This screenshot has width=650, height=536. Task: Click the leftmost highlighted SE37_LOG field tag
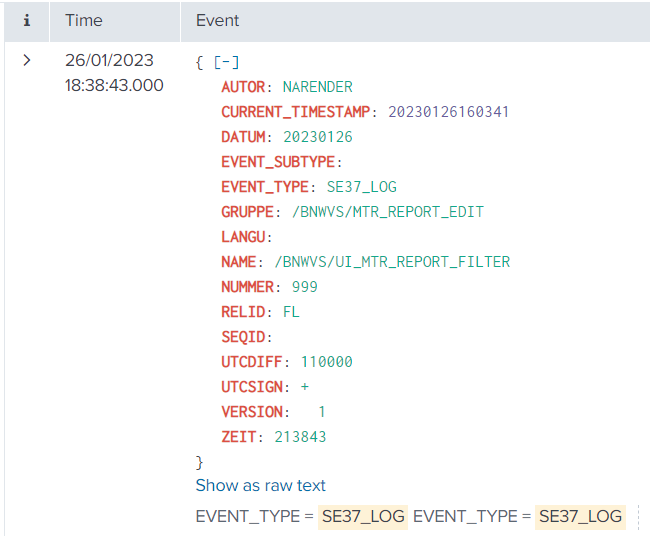pyautogui.click(x=362, y=516)
